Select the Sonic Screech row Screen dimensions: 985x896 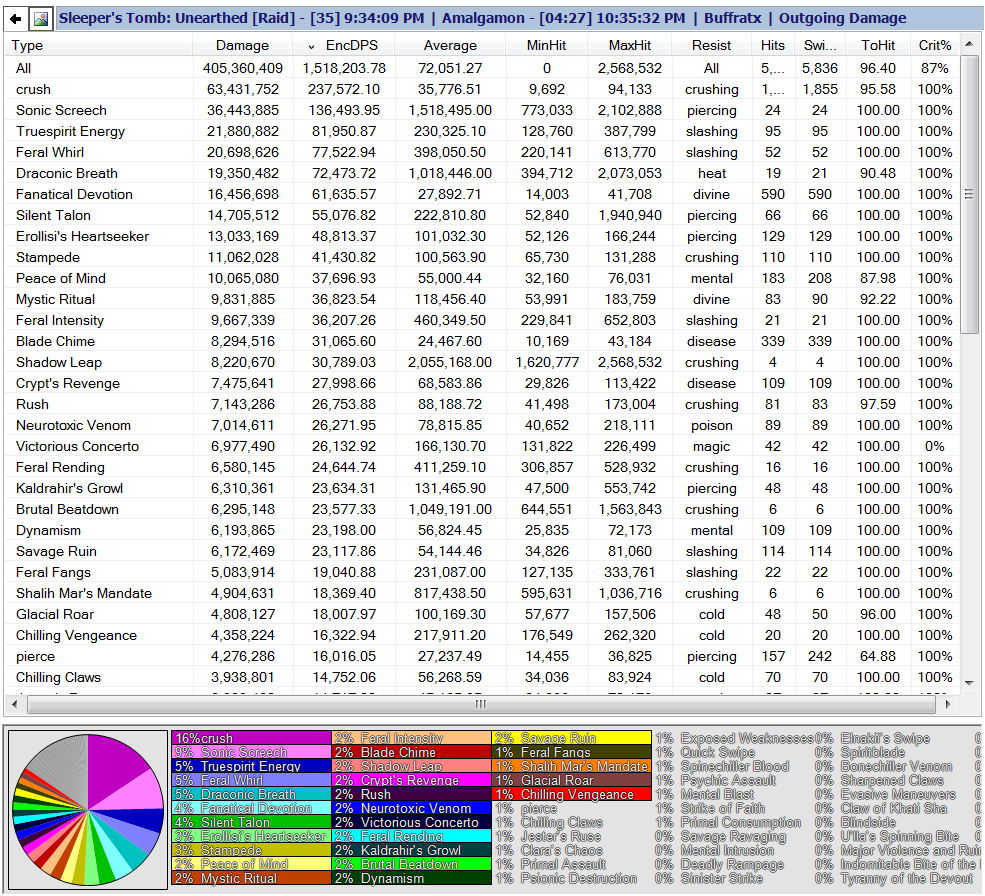tap(482, 110)
